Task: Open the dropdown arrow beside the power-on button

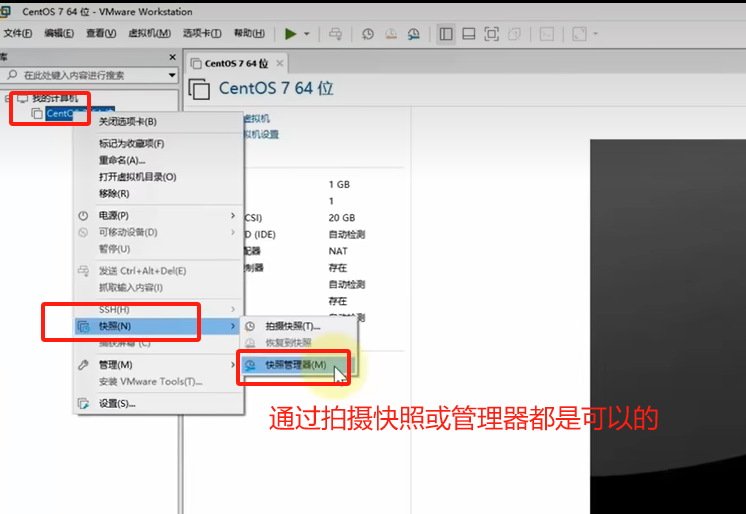Action: (307, 34)
